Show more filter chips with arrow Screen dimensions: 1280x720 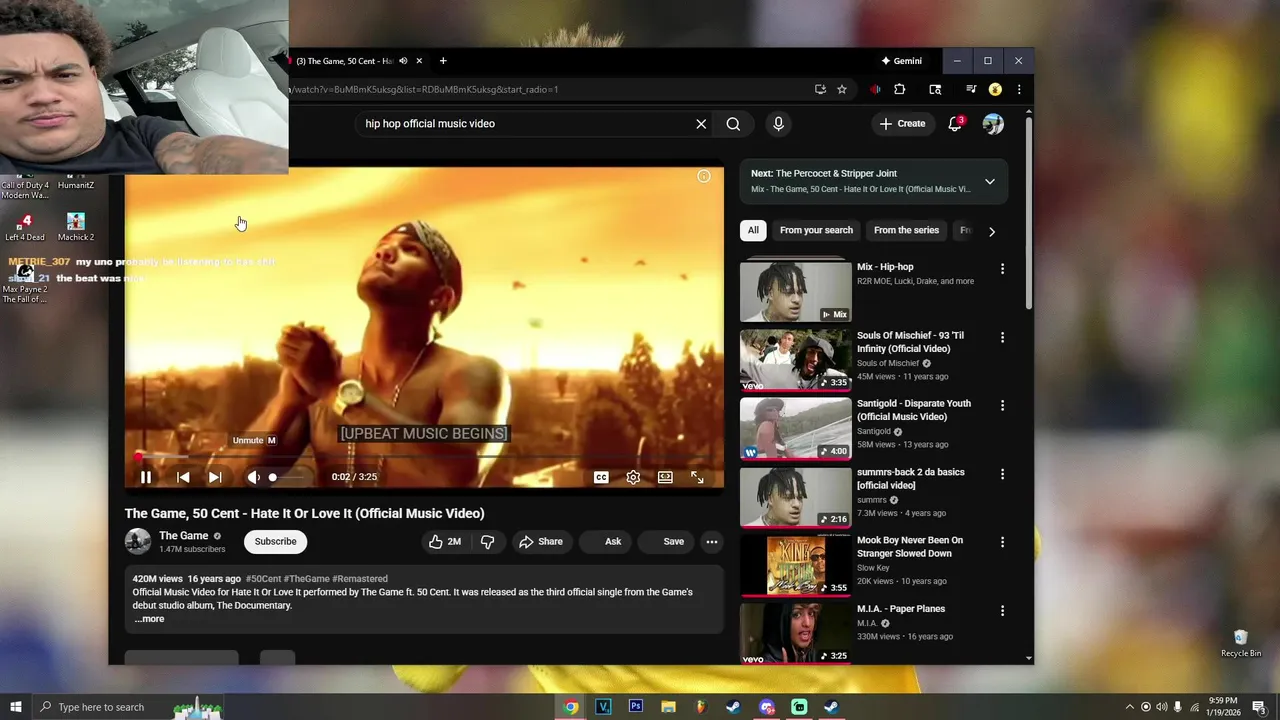[x=992, y=231]
